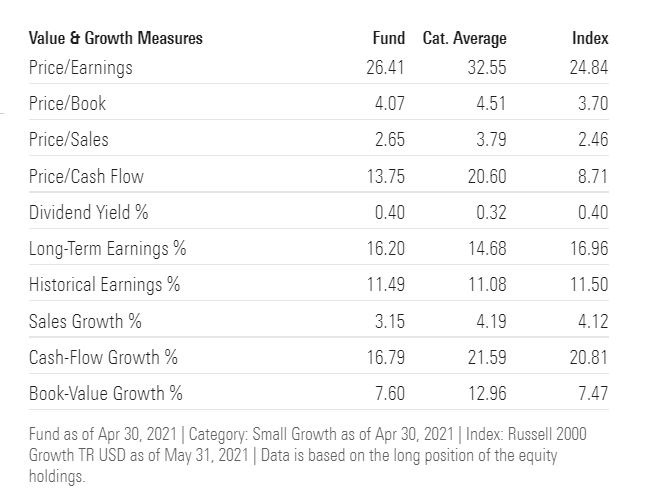Click category average value 32.55
Screen dimensions: 651x501
[x=488, y=68]
